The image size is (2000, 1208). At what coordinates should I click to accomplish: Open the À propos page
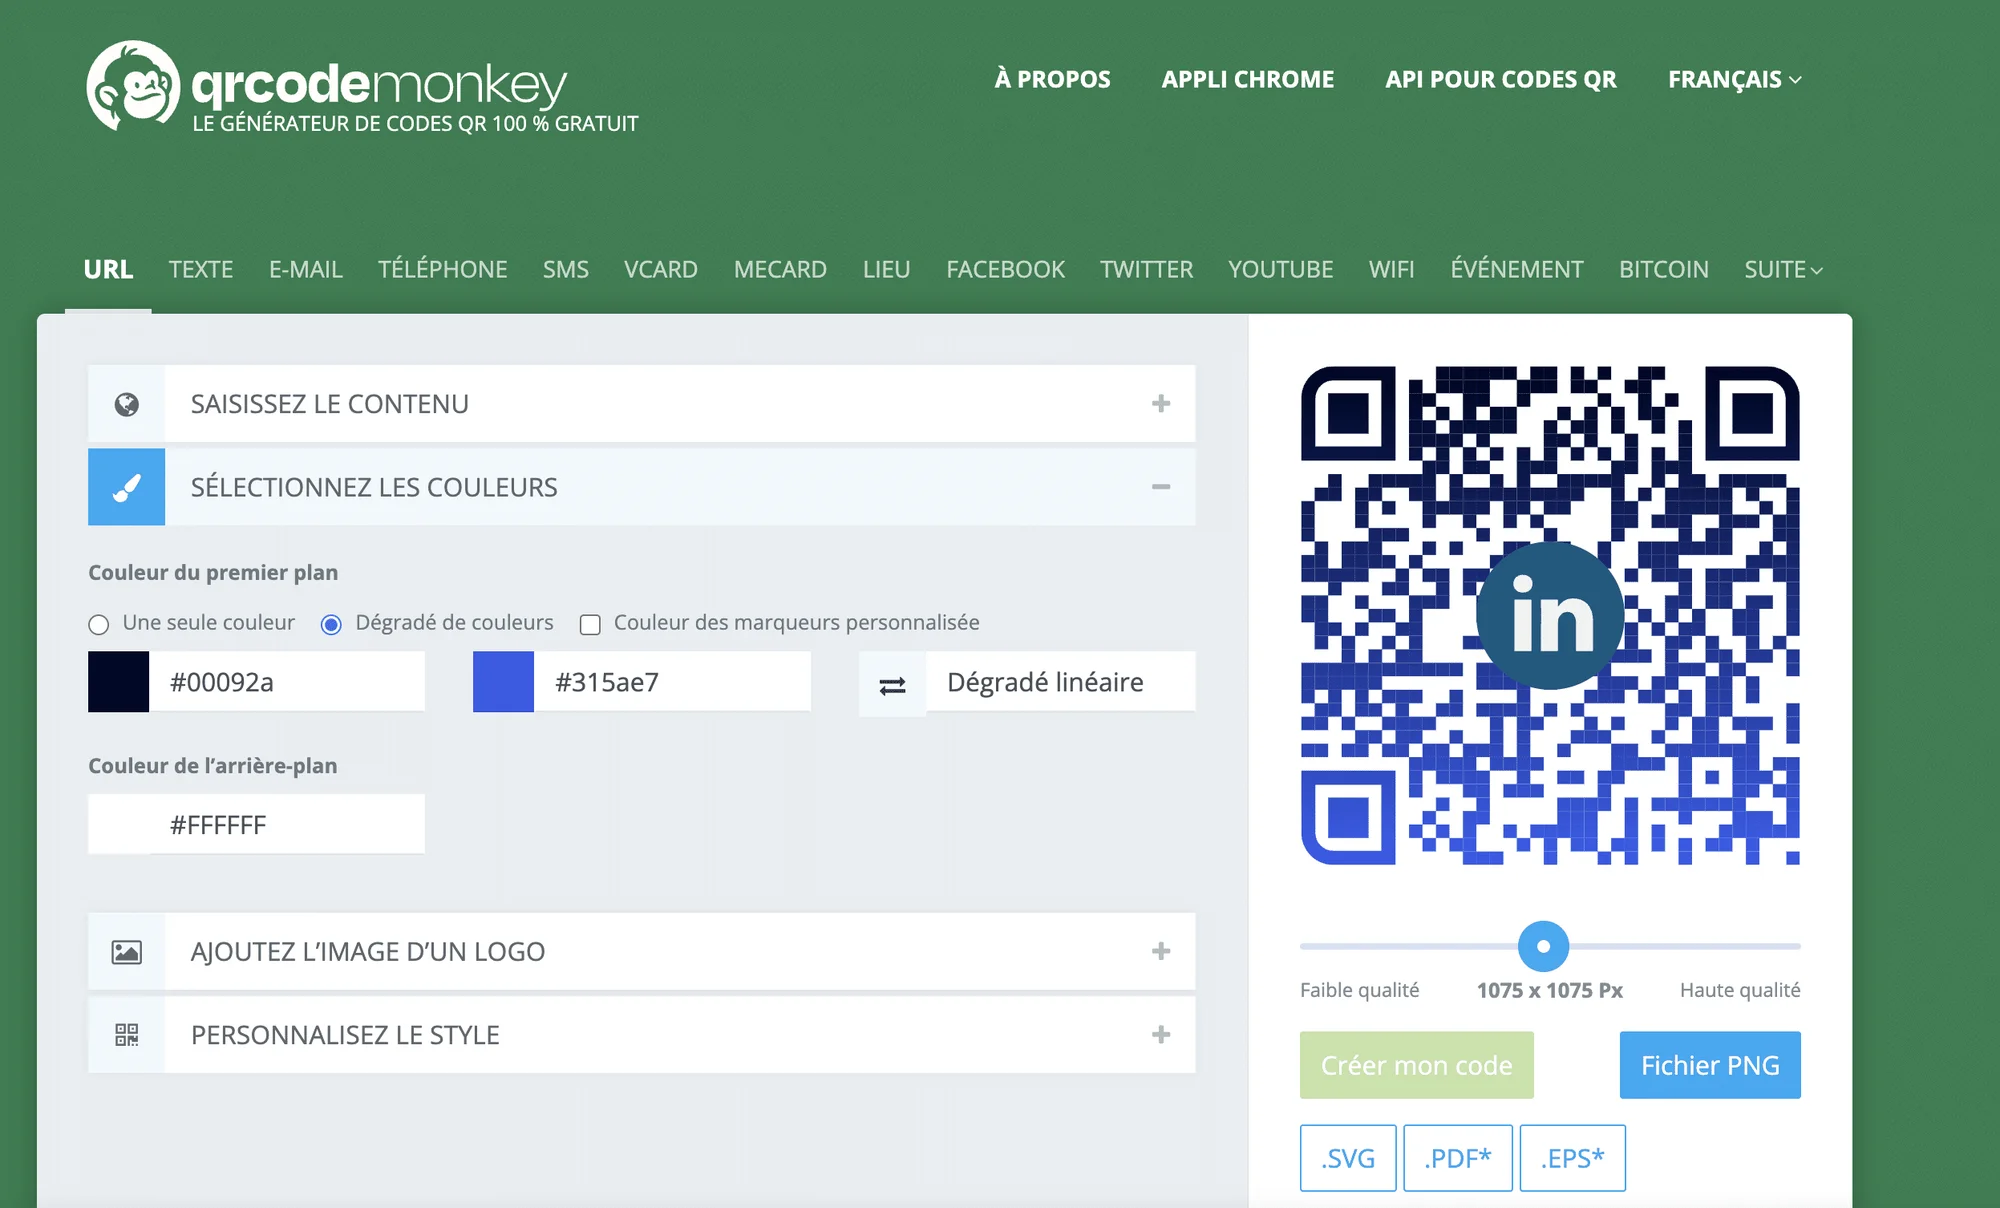[x=1053, y=79]
